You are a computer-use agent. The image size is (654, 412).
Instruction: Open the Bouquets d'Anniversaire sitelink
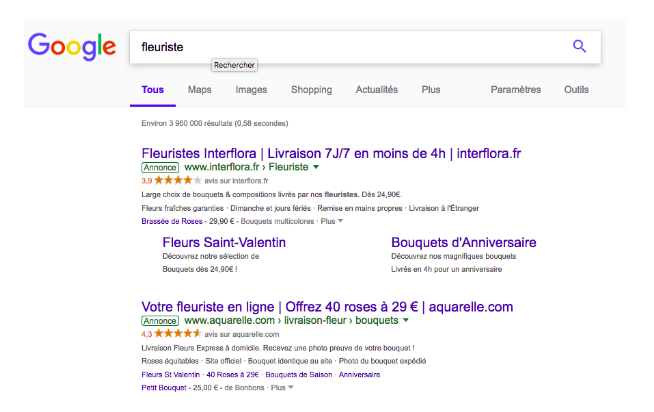pos(464,242)
